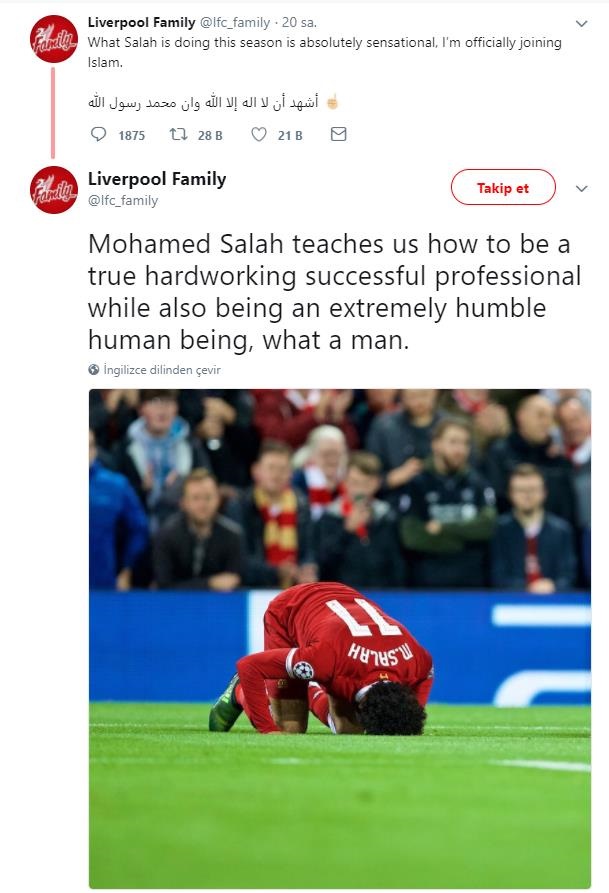The height and width of the screenshot is (893, 609).
Task: Follow account with Takip et button
Action: coord(503,187)
